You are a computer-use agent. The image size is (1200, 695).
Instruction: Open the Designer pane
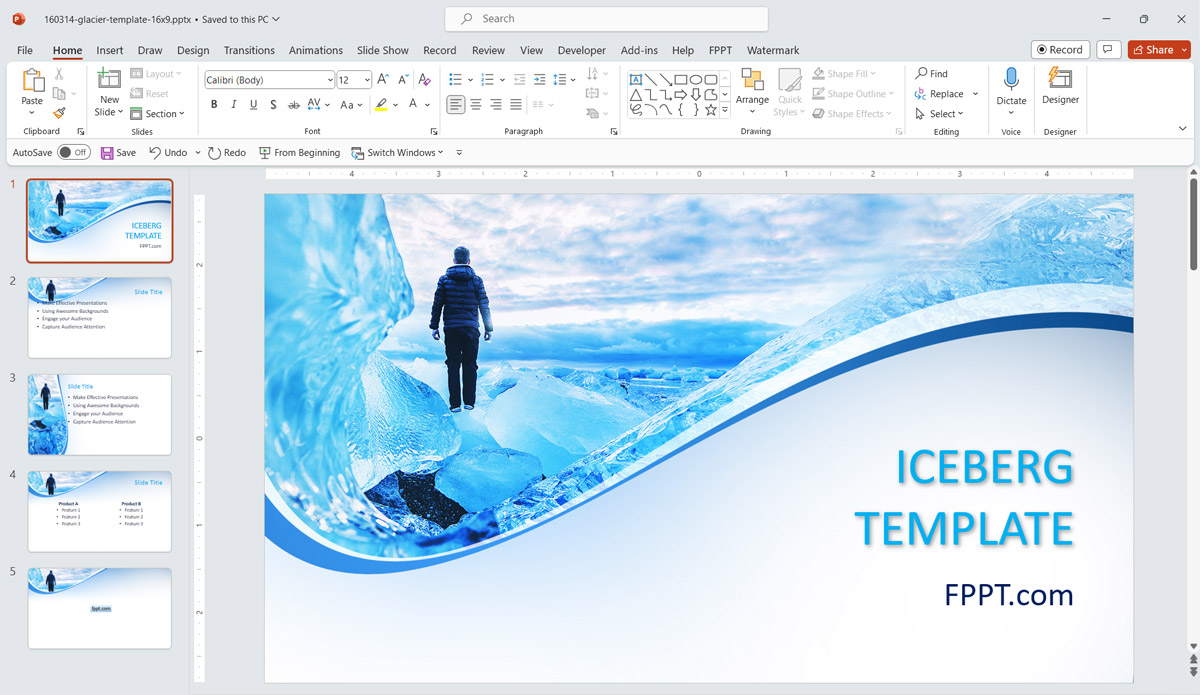[x=1060, y=86]
